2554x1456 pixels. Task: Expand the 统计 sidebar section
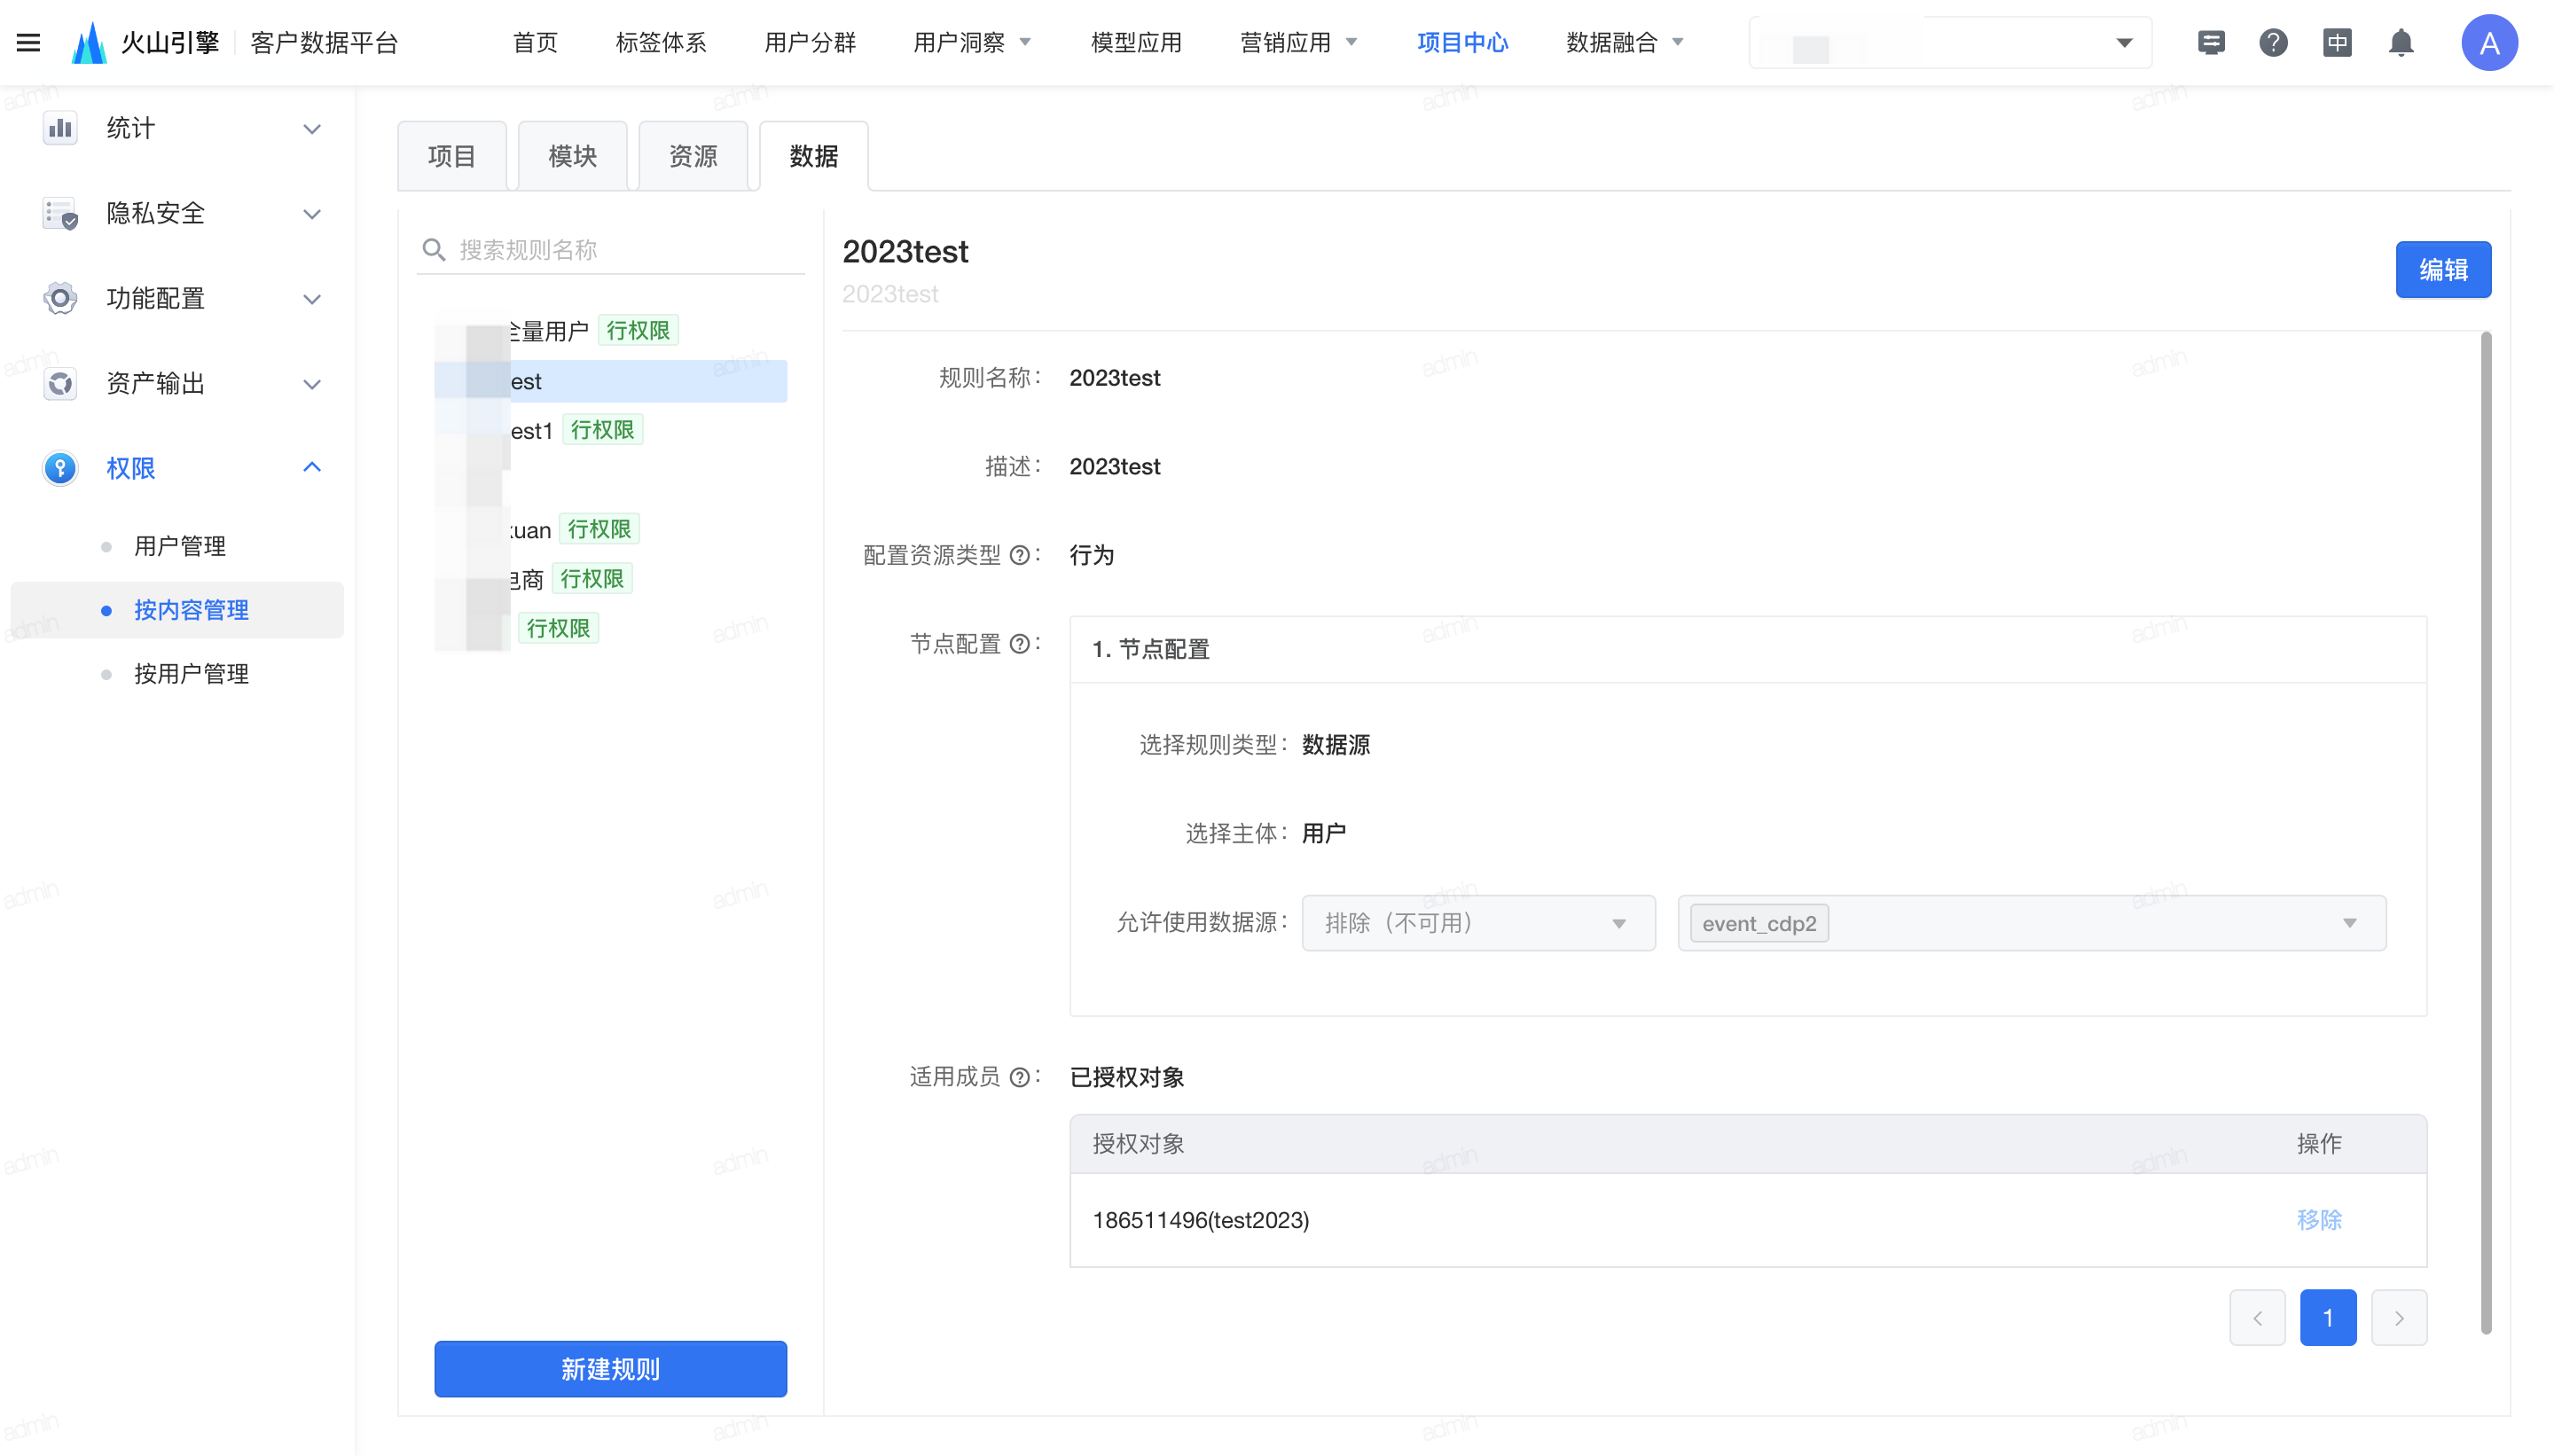pyautogui.click(x=312, y=129)
